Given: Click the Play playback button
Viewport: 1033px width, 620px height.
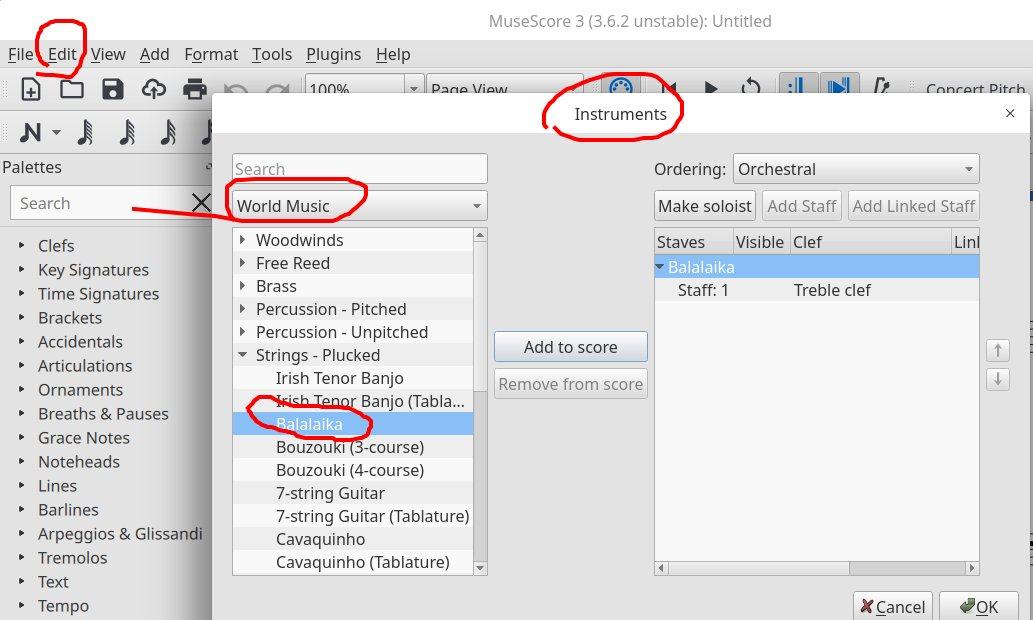Looking at the screenshot, I should pos(710,88).
